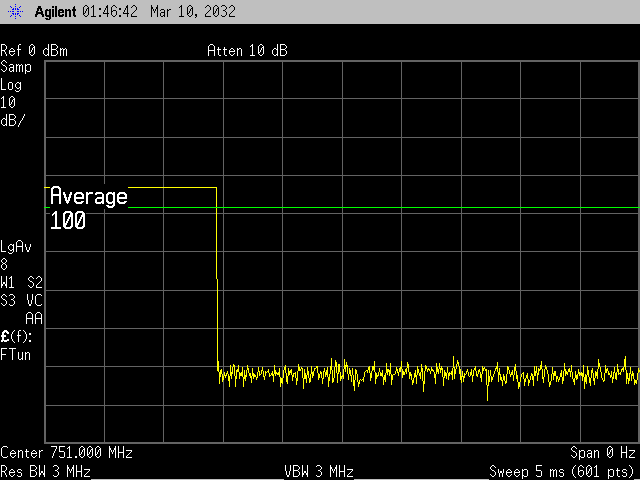Click the LgAv averaging type label
640x480 pixels.
point(16,247)
